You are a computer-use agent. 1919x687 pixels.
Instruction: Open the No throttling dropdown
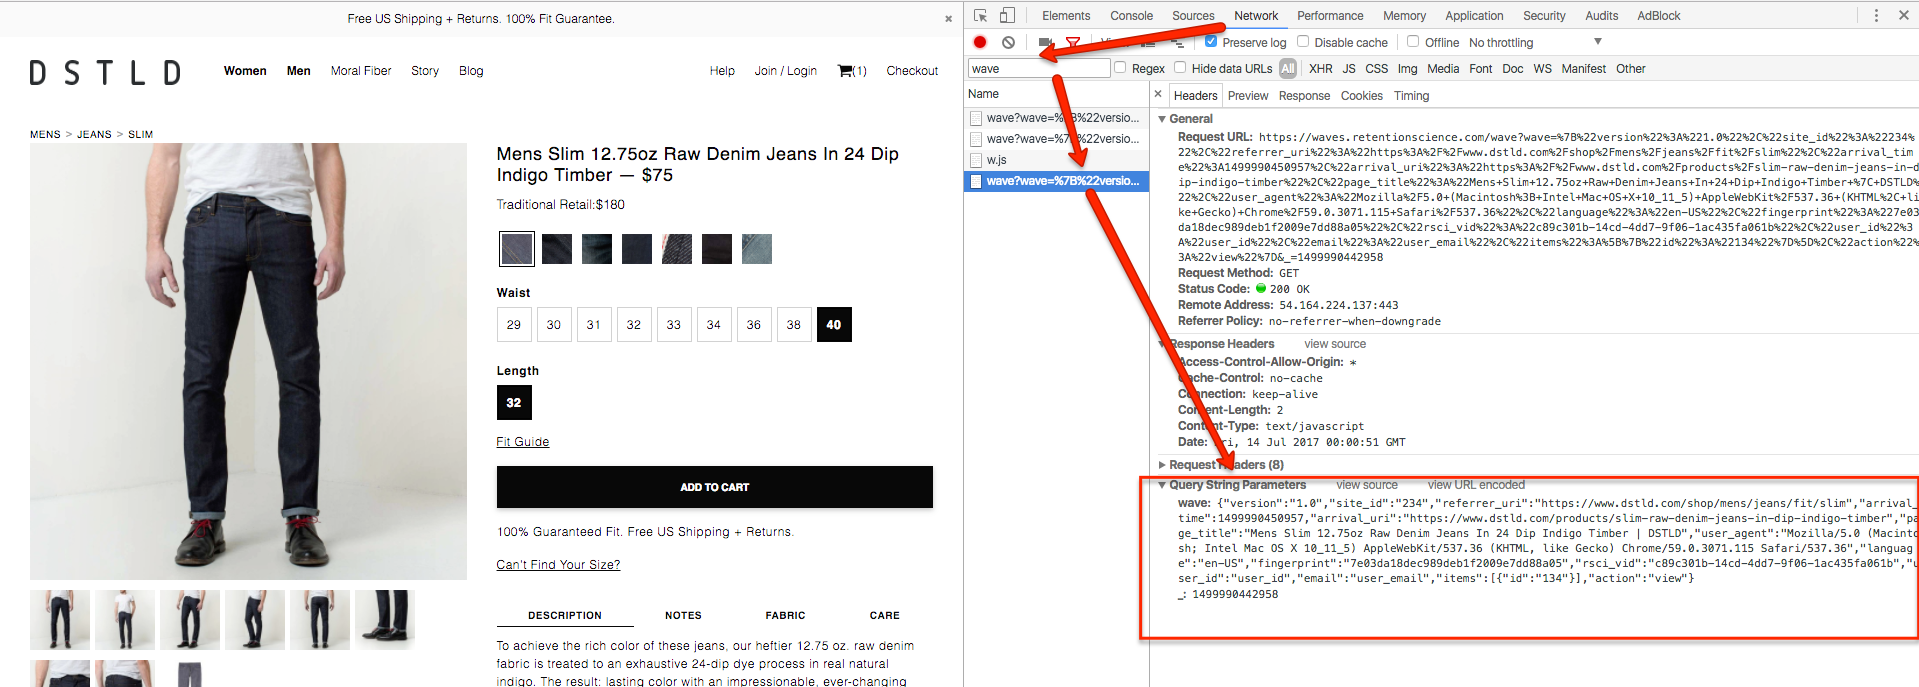pyautogui.click(x=1535, y=42)
